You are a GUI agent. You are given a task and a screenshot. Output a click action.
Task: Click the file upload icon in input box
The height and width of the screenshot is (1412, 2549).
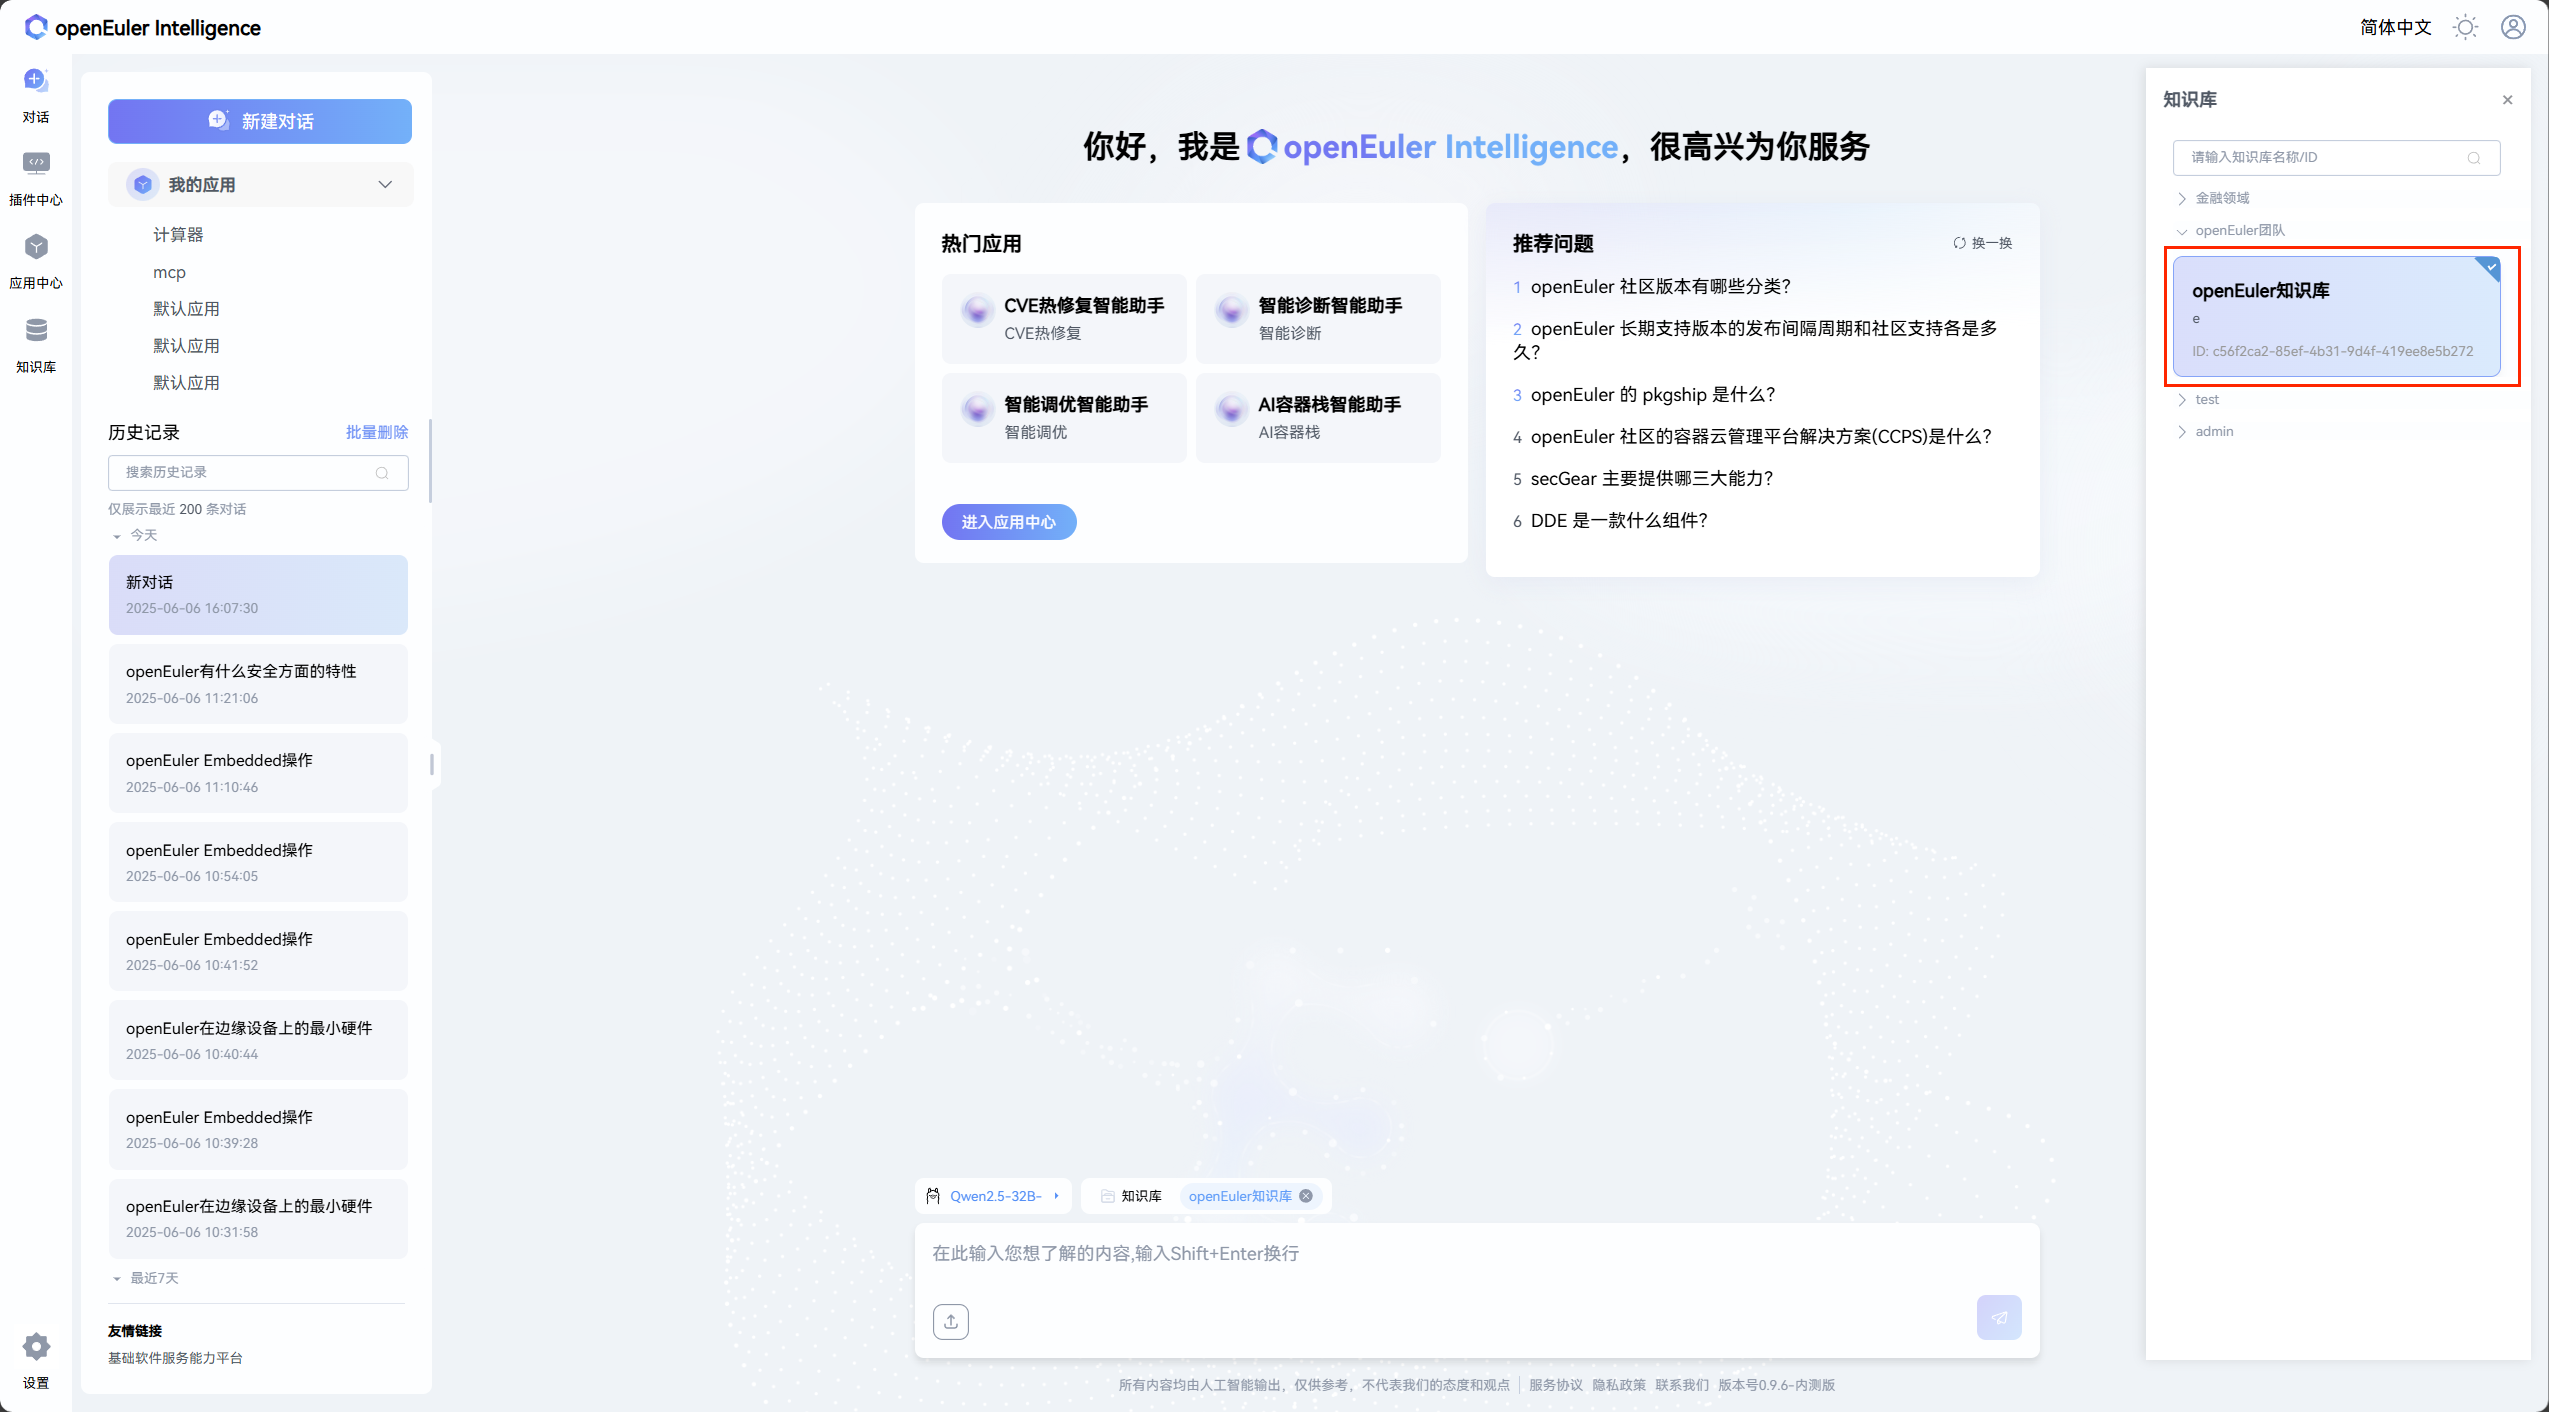(x=950, y=1321)
